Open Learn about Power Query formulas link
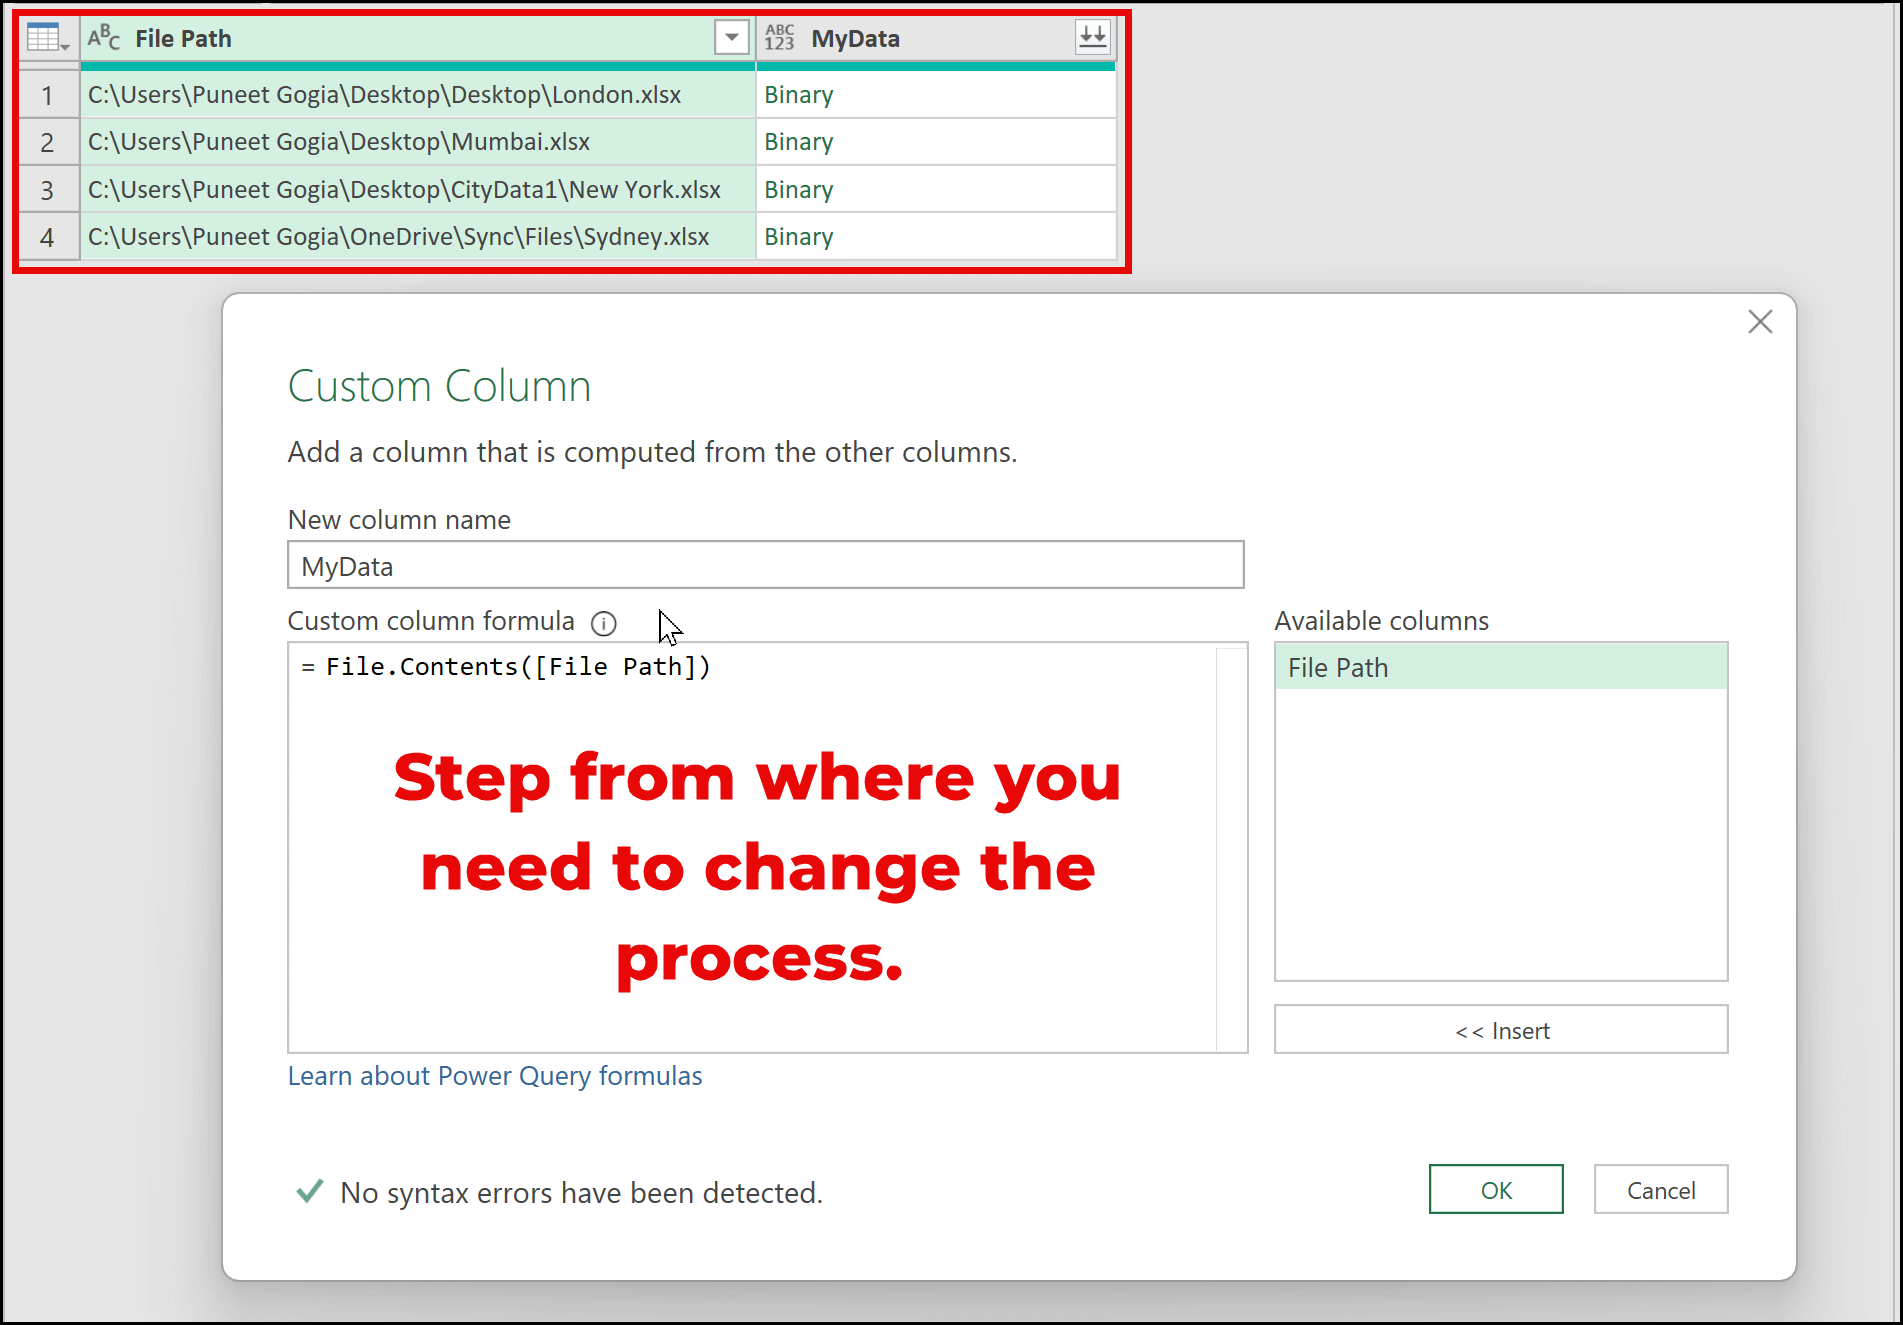The height and width of the screenshot is (1325, 1903). 495,1076
